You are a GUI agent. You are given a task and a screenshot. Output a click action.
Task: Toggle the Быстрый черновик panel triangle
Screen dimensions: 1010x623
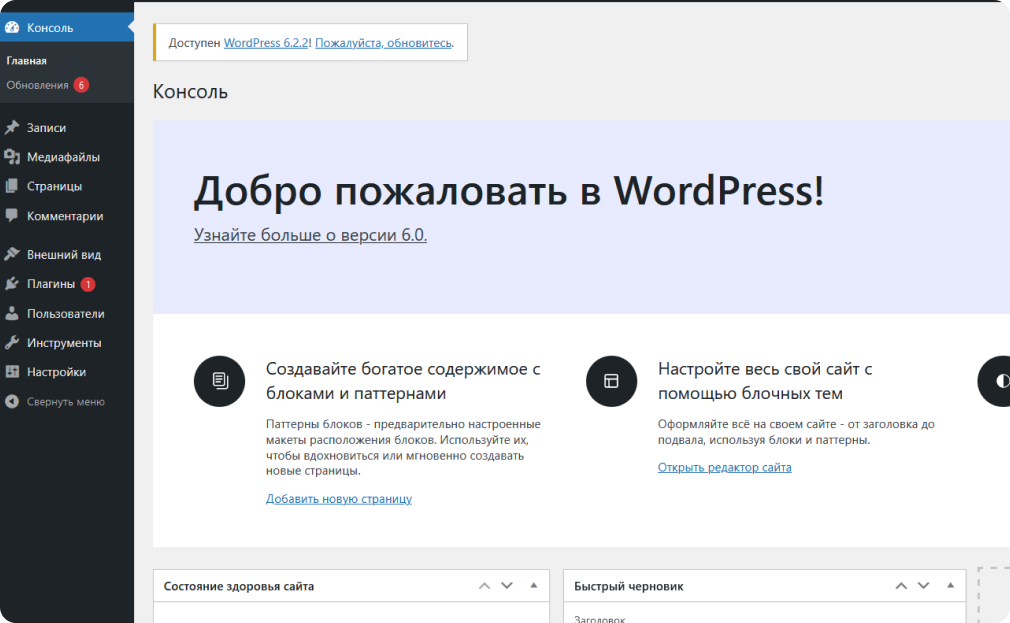coord(950,585)
